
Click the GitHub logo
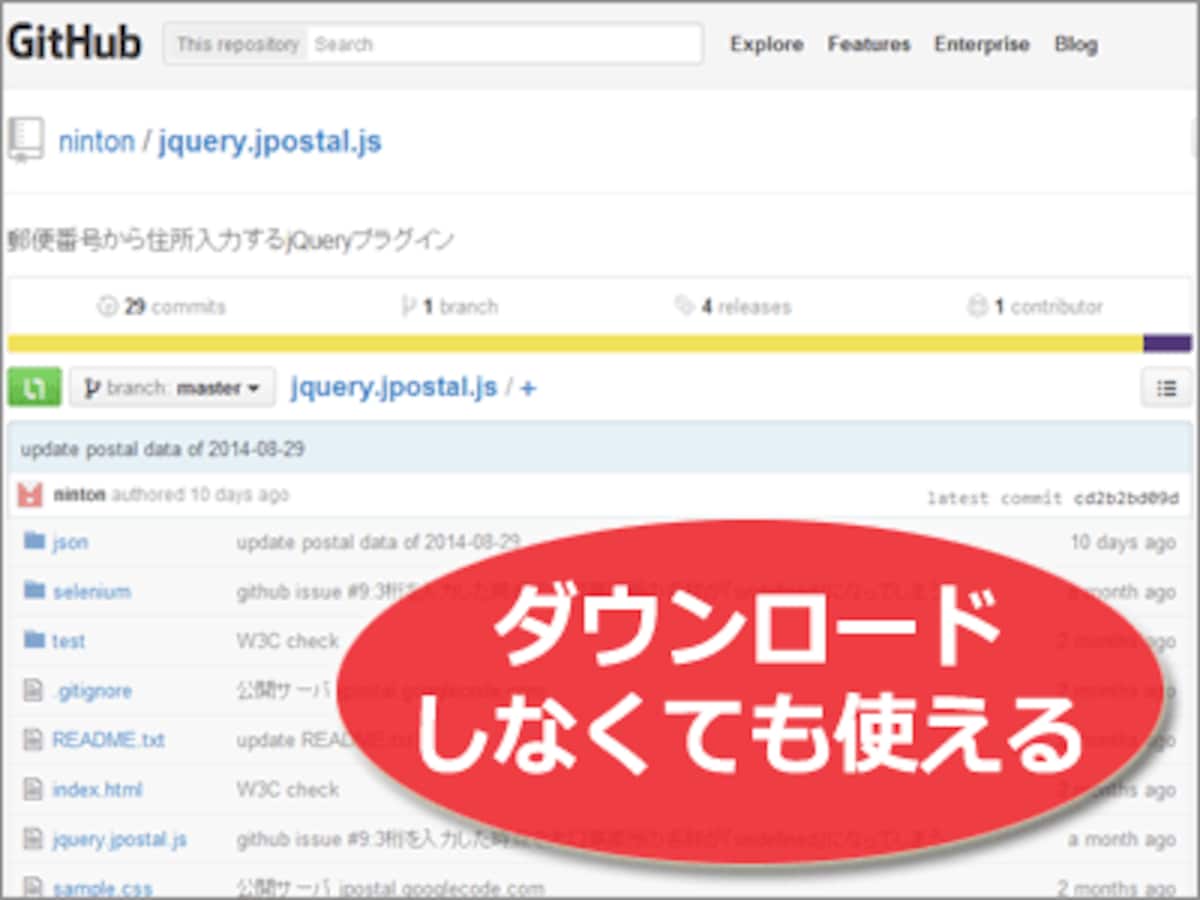[x=74, y=44]
